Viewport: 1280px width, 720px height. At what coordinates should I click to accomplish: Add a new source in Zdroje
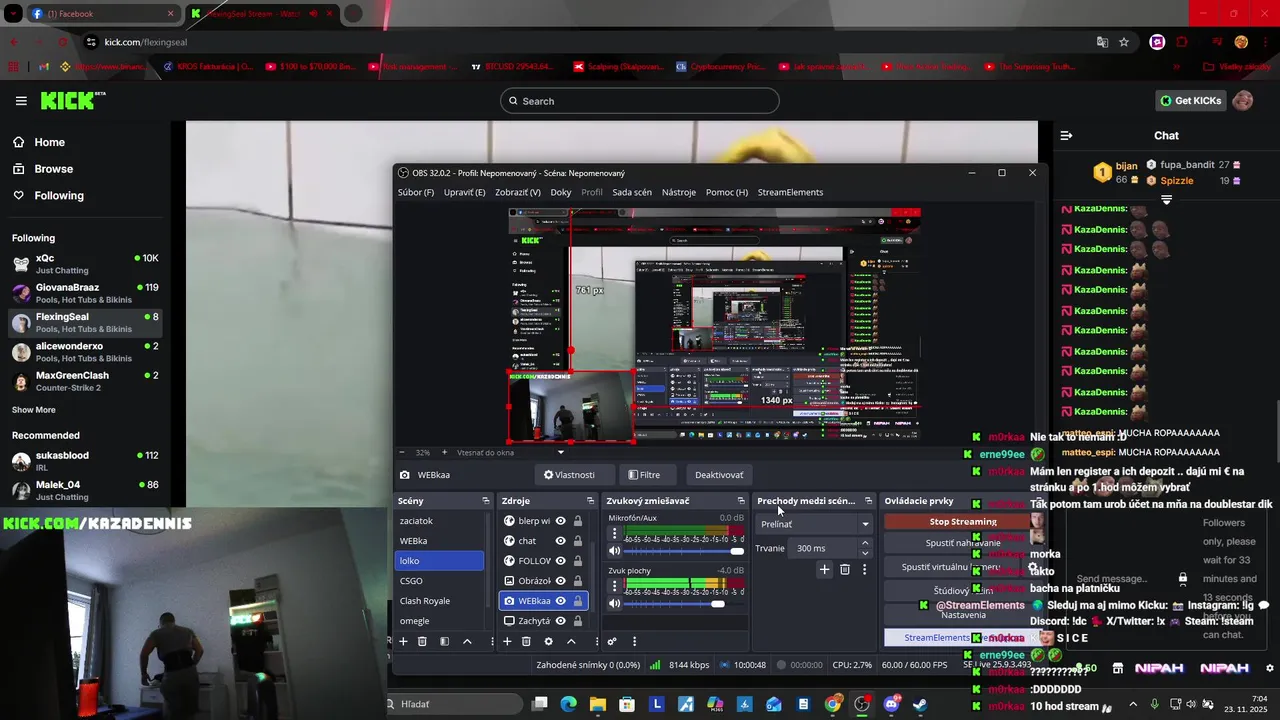507,641
